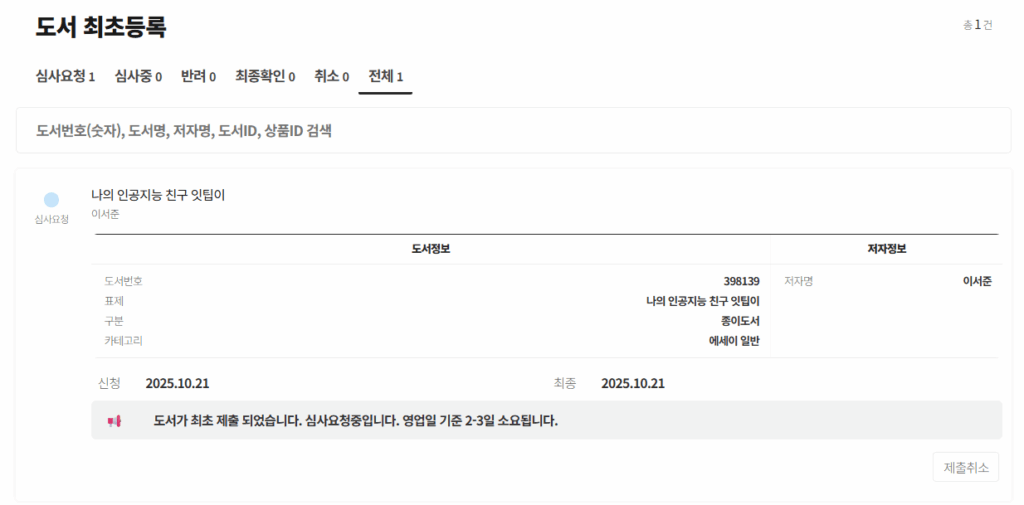Open the 심사중 tab
The image size is (1024, 505).
click(138, 76)
